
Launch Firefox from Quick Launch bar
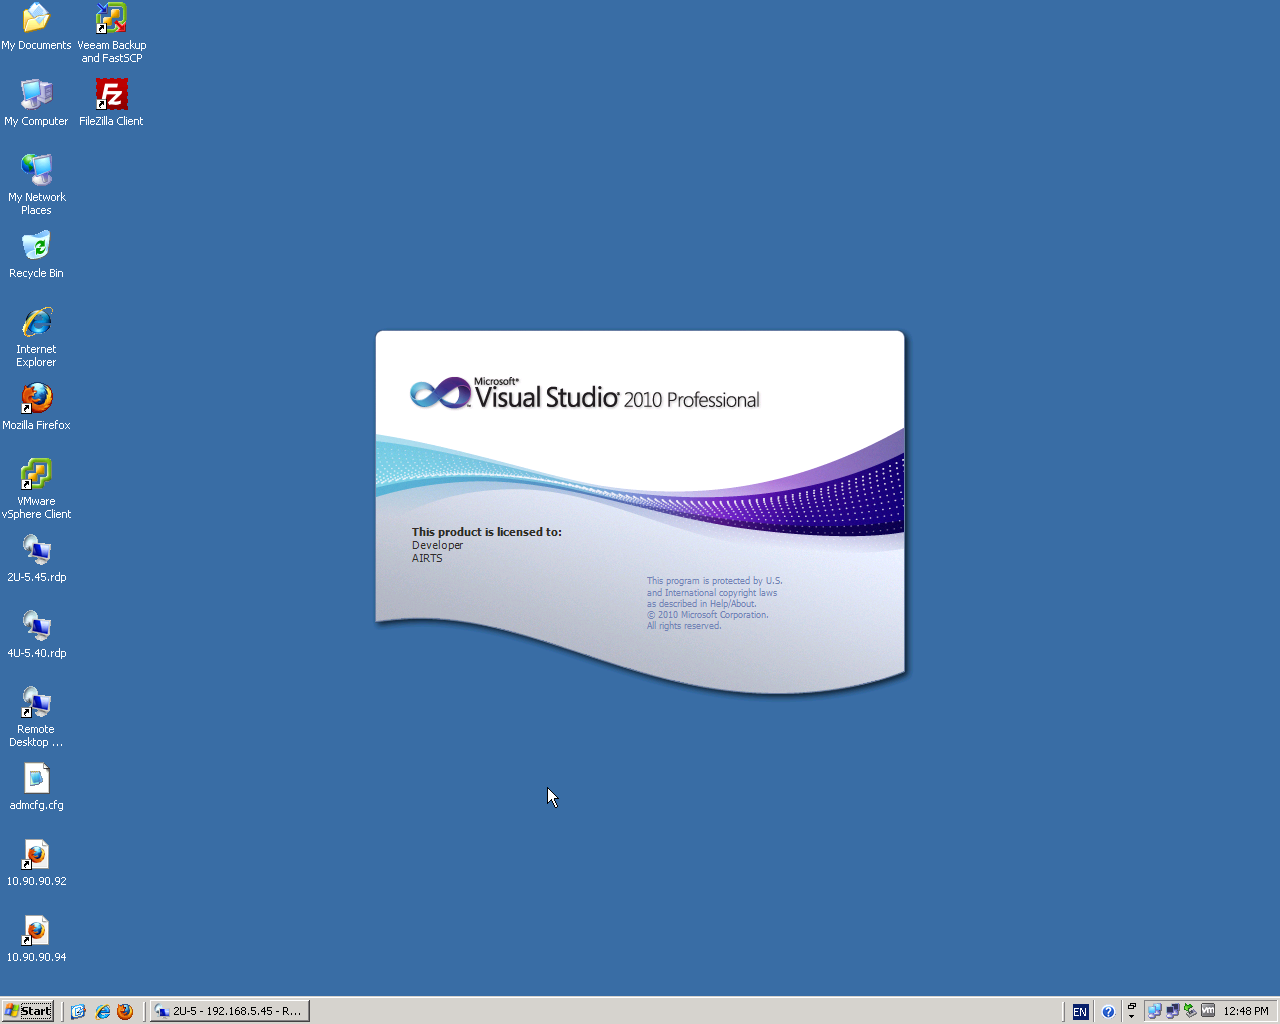click(125, 1011)
